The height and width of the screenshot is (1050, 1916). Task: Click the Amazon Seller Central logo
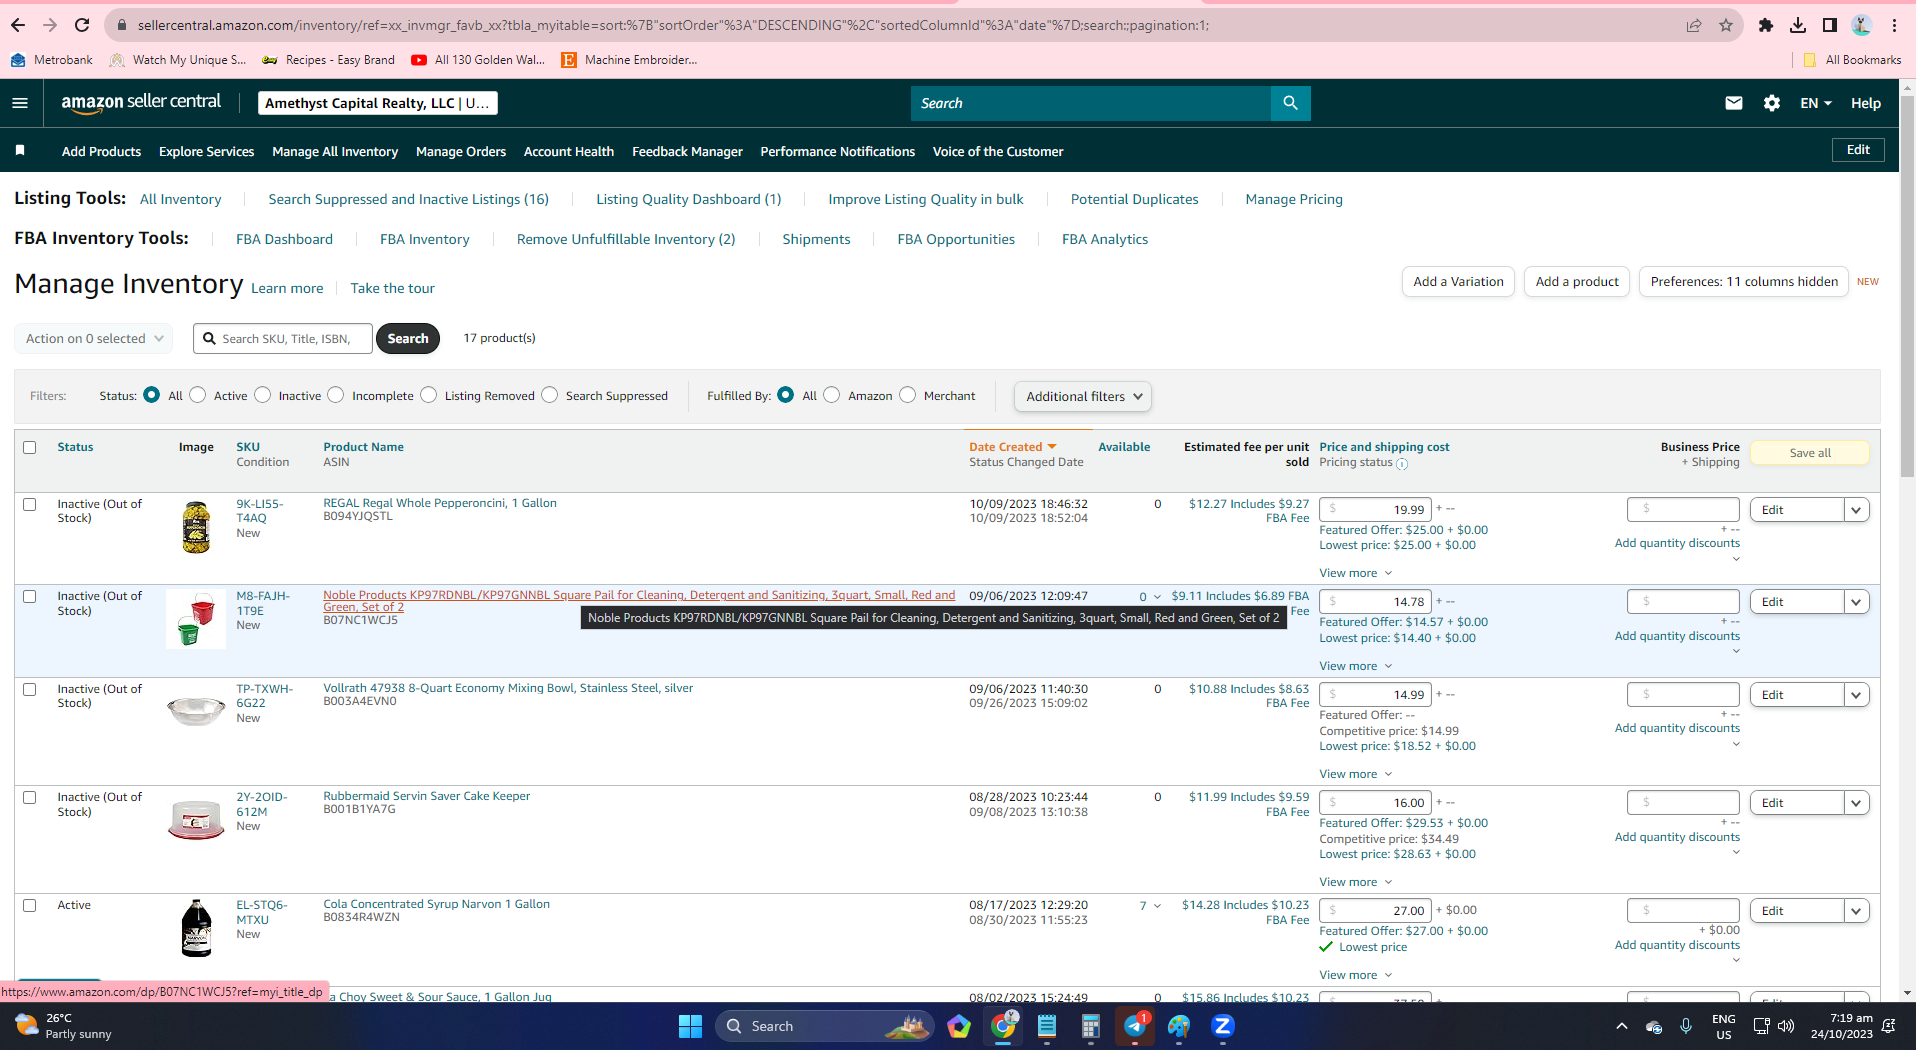141,102
